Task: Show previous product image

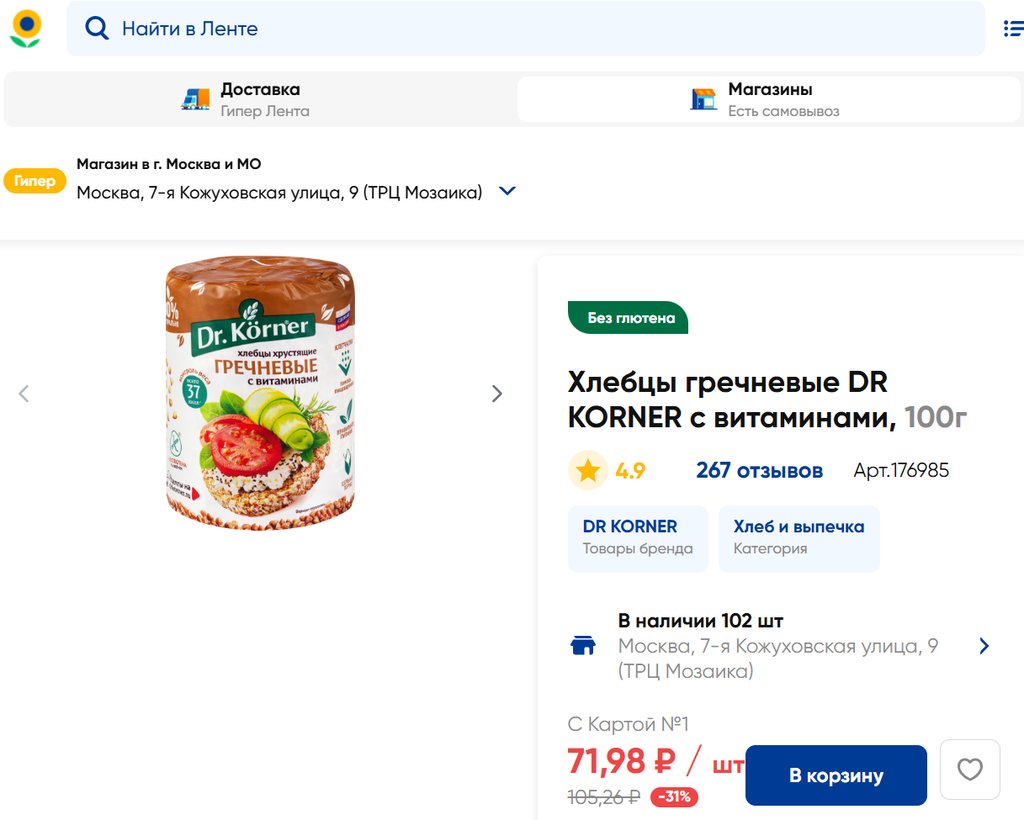Action: click(x=24, y=394)
